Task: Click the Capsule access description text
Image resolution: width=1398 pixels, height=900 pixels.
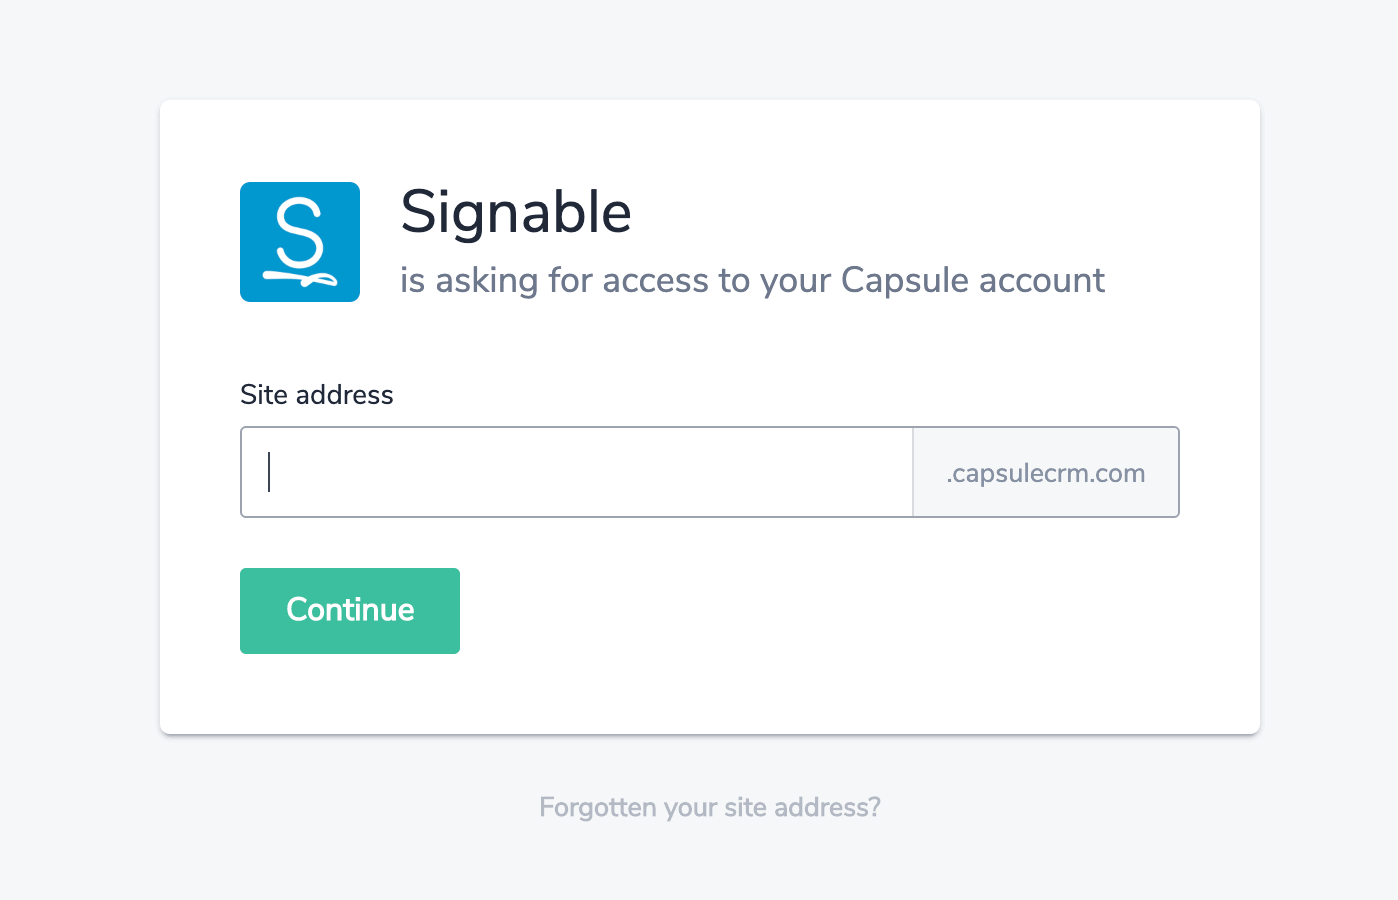Action: (x=752, y=280)
